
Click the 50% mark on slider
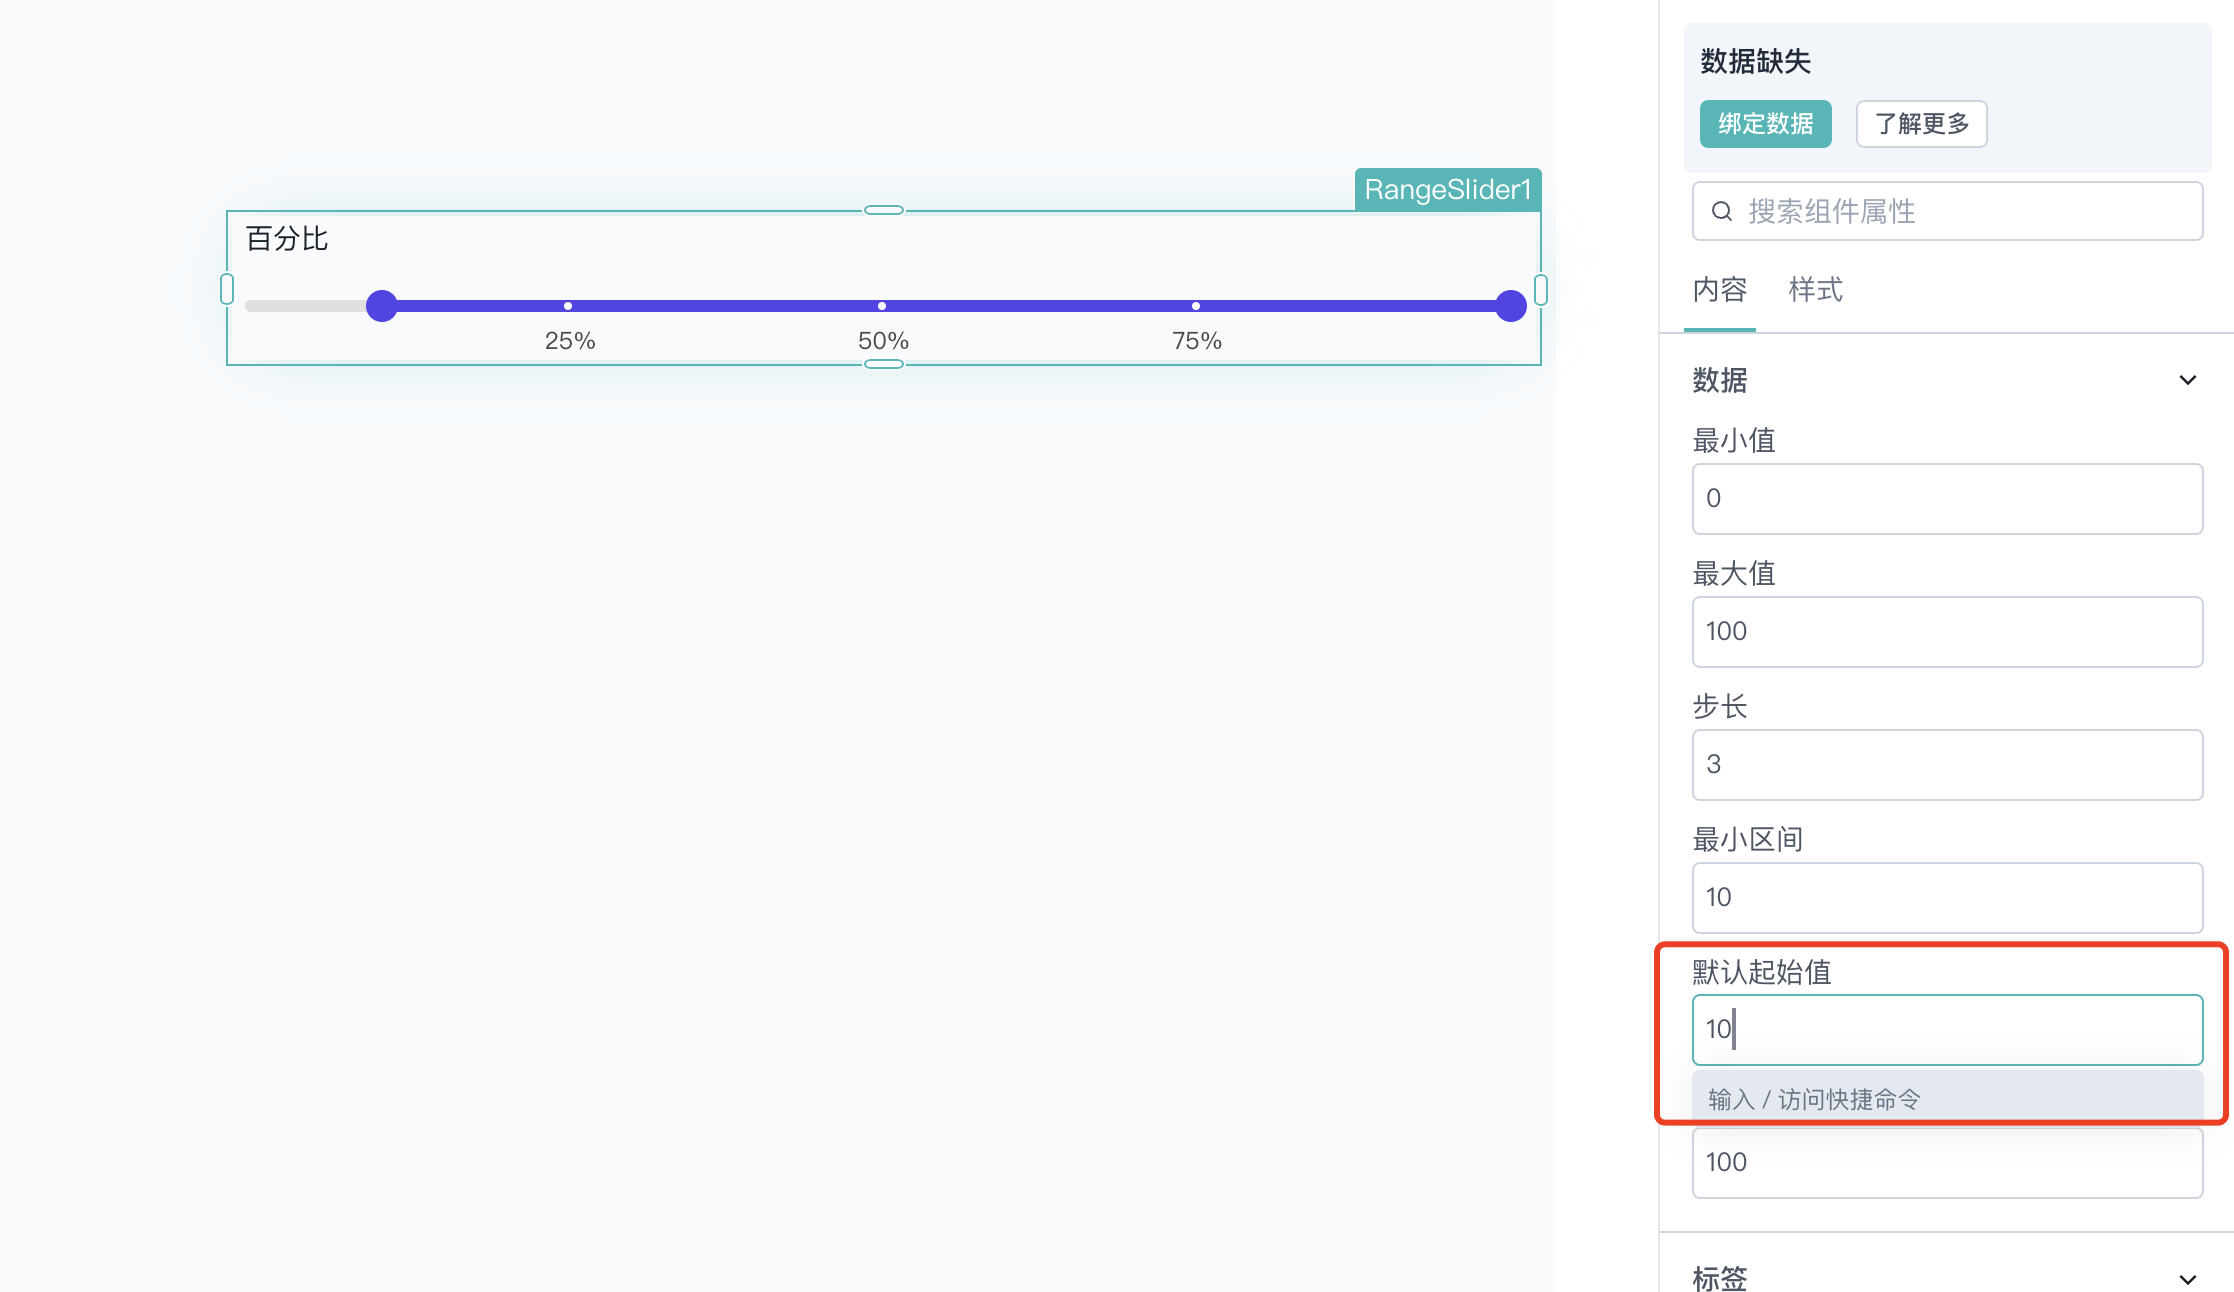(882, 306)
